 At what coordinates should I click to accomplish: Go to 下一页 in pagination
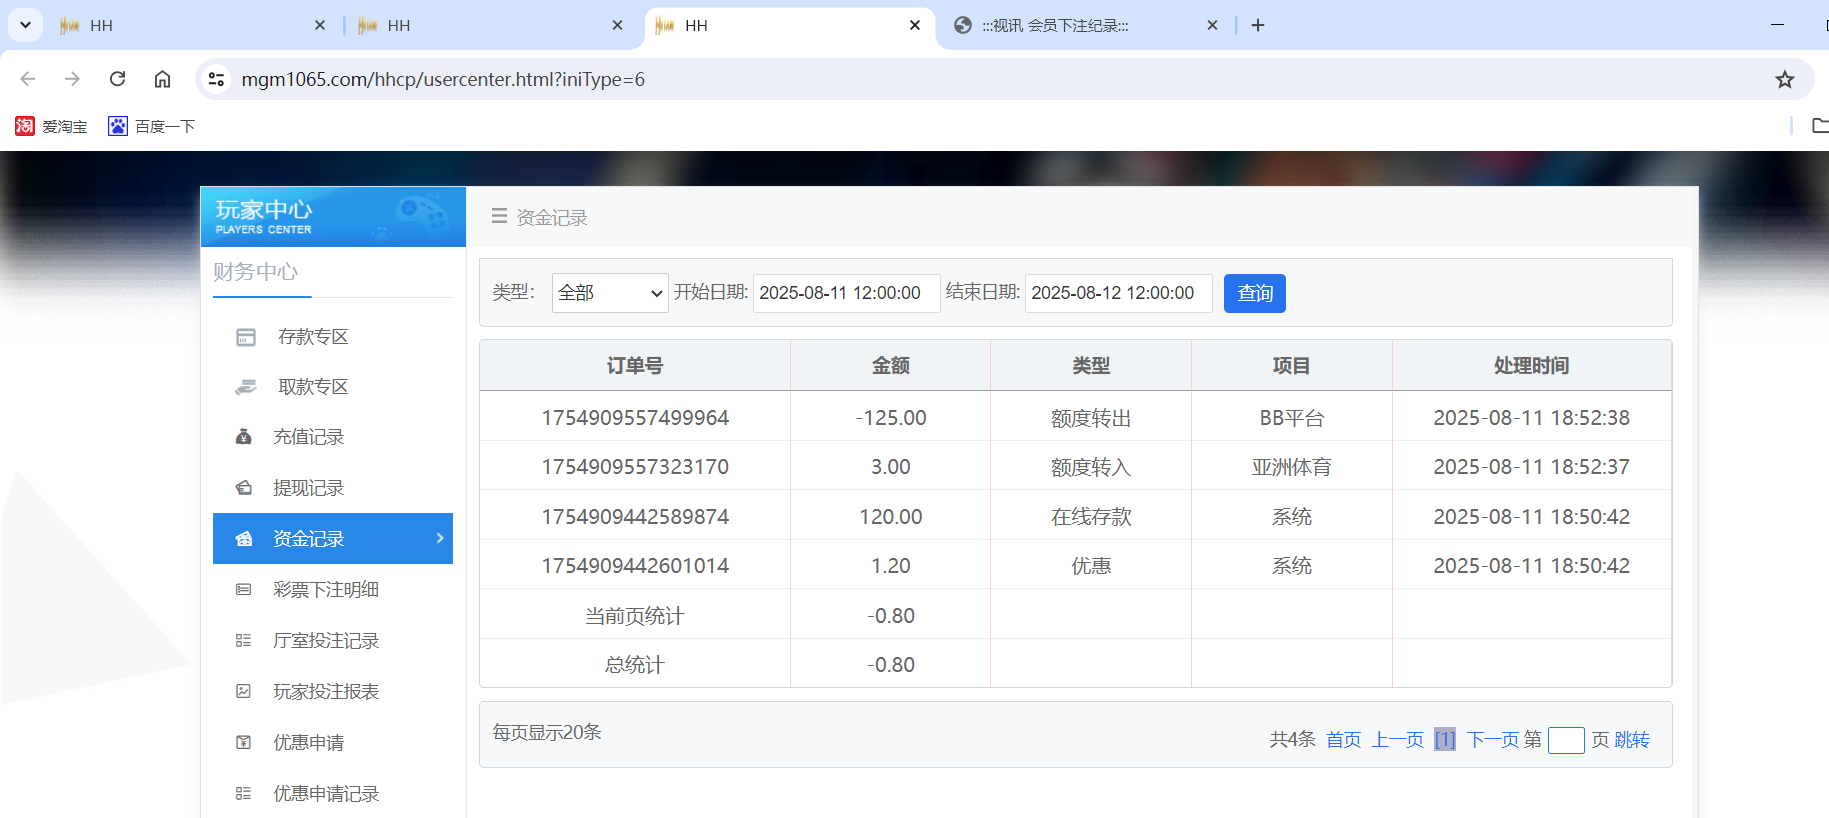pos(1492,740)
